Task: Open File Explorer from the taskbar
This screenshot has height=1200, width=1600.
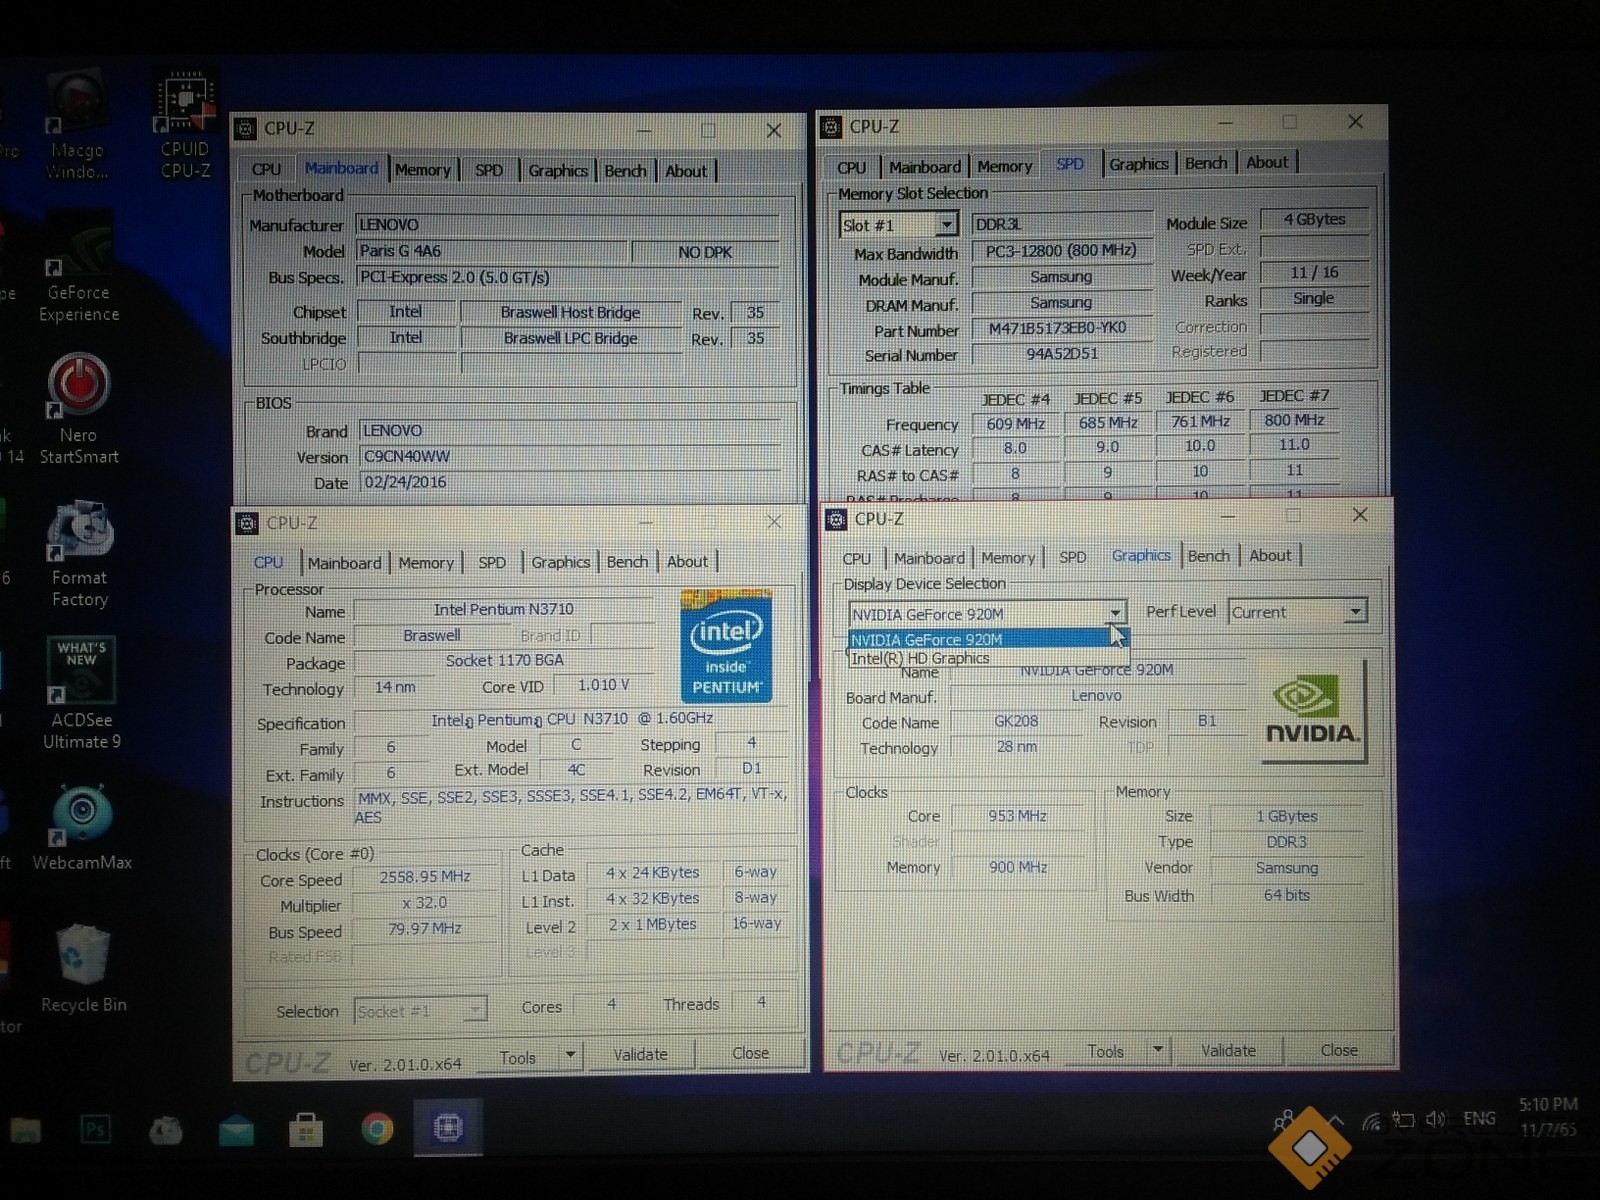Action: click(x=26, y=1130)
